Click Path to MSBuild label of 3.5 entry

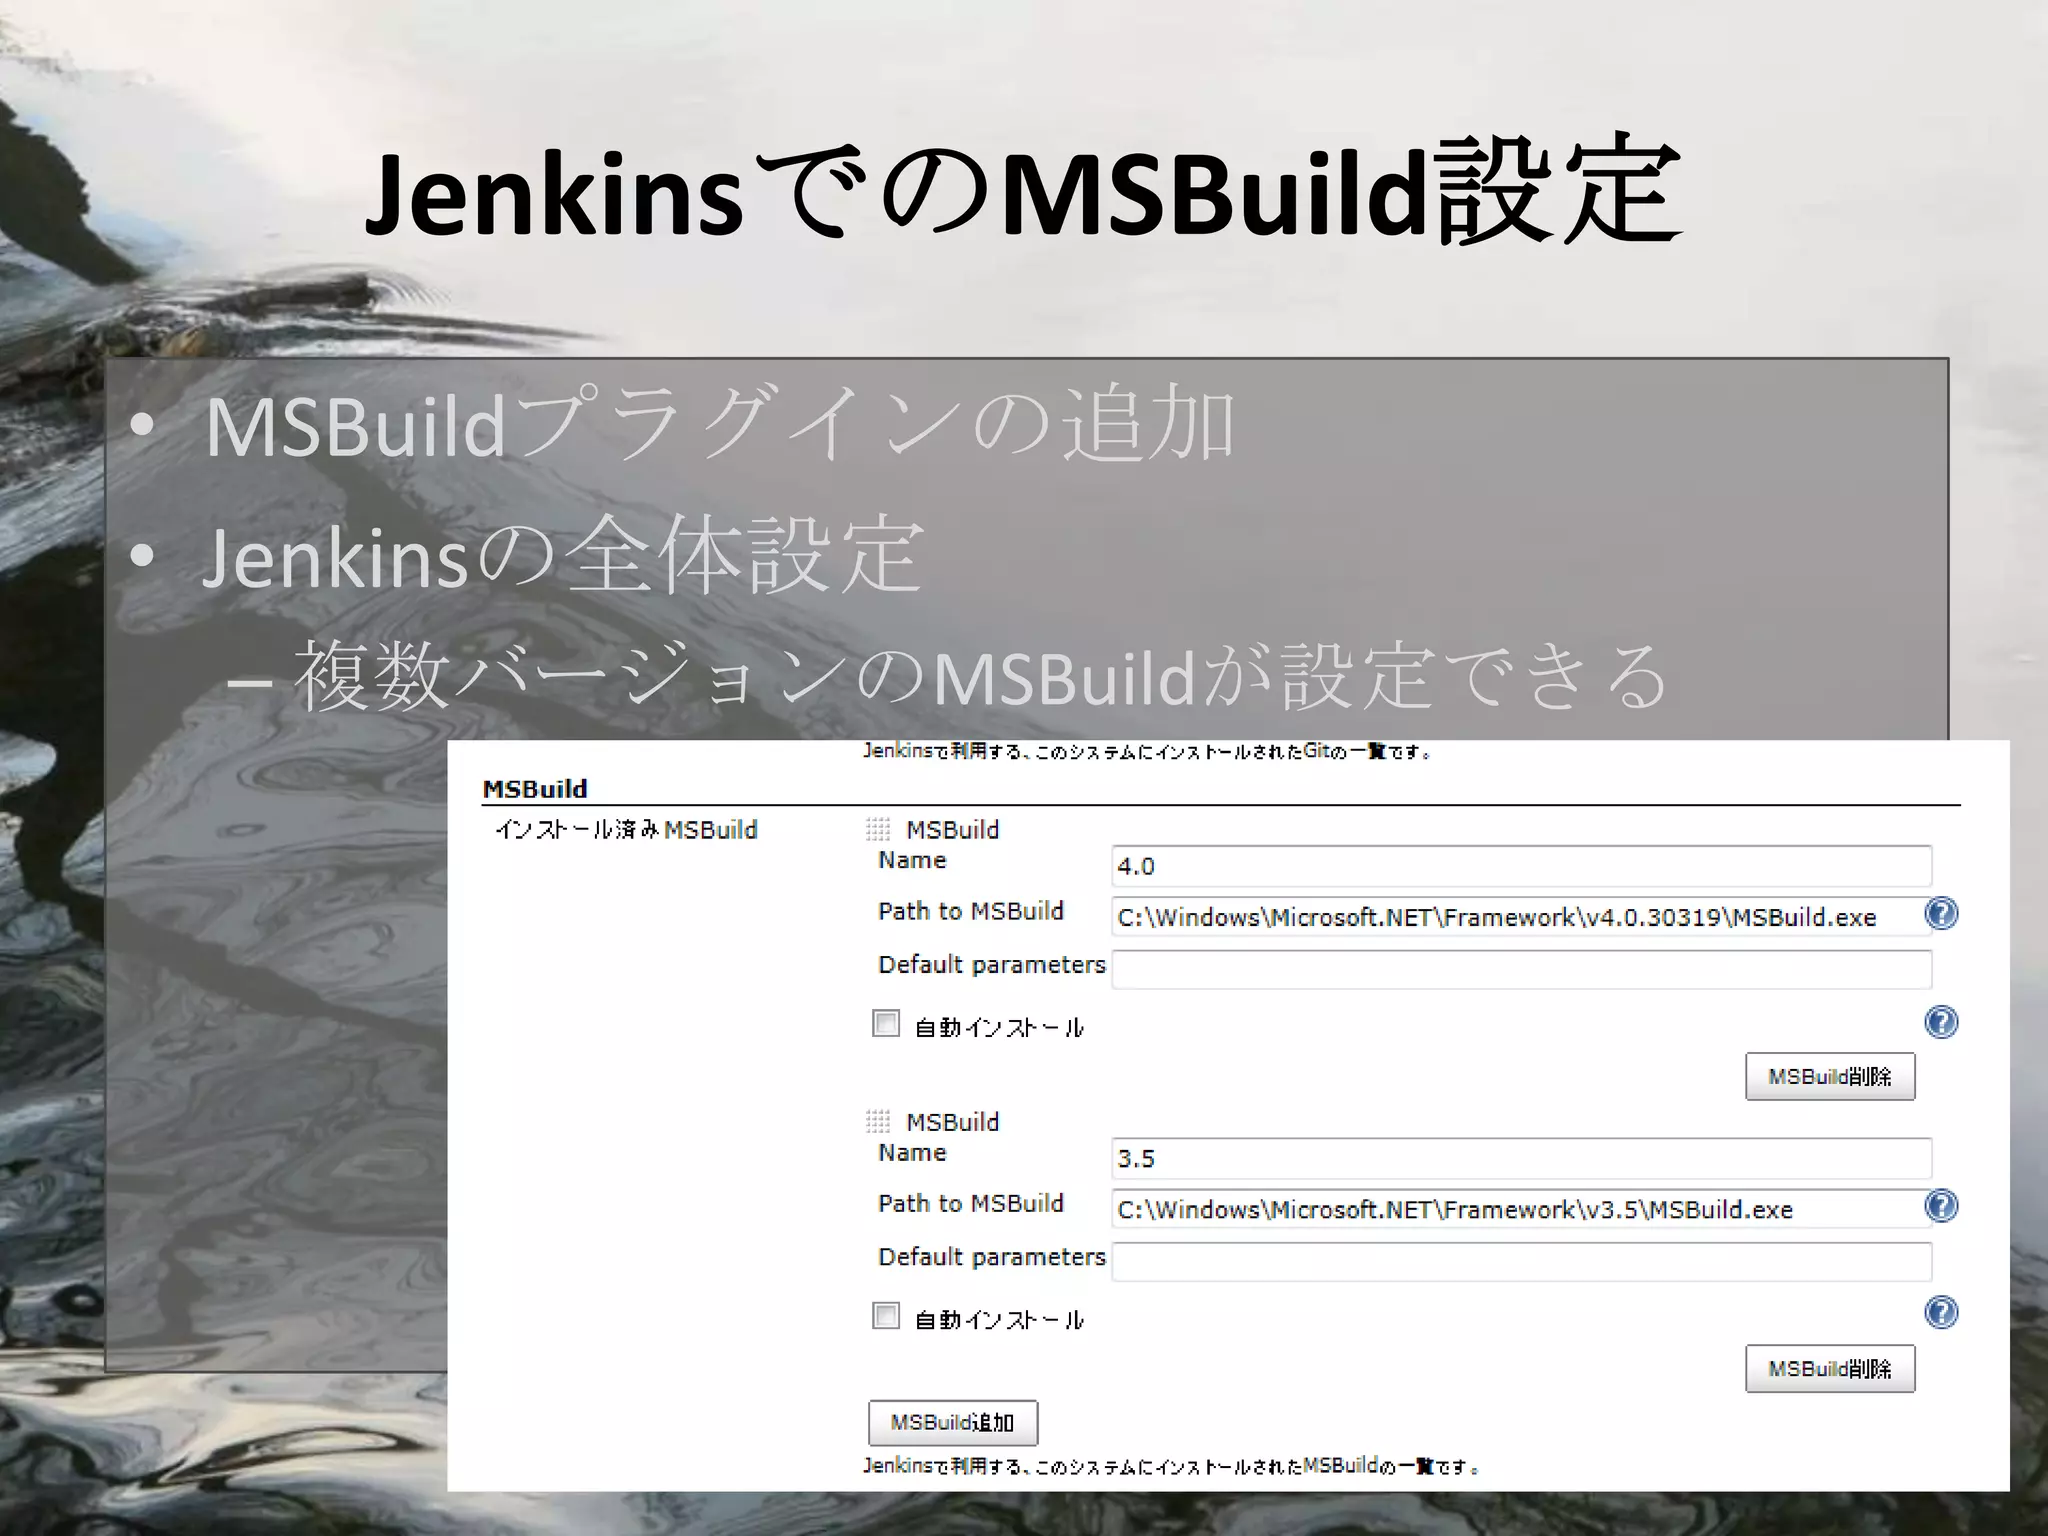(971, 1203)
